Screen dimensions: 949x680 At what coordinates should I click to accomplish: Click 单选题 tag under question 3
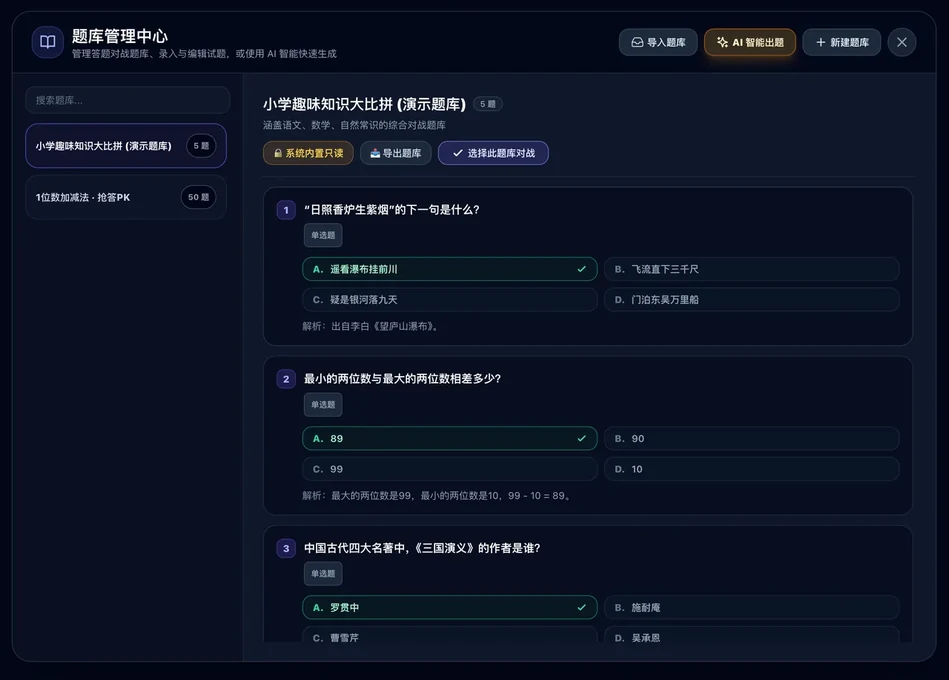point(323,574)
